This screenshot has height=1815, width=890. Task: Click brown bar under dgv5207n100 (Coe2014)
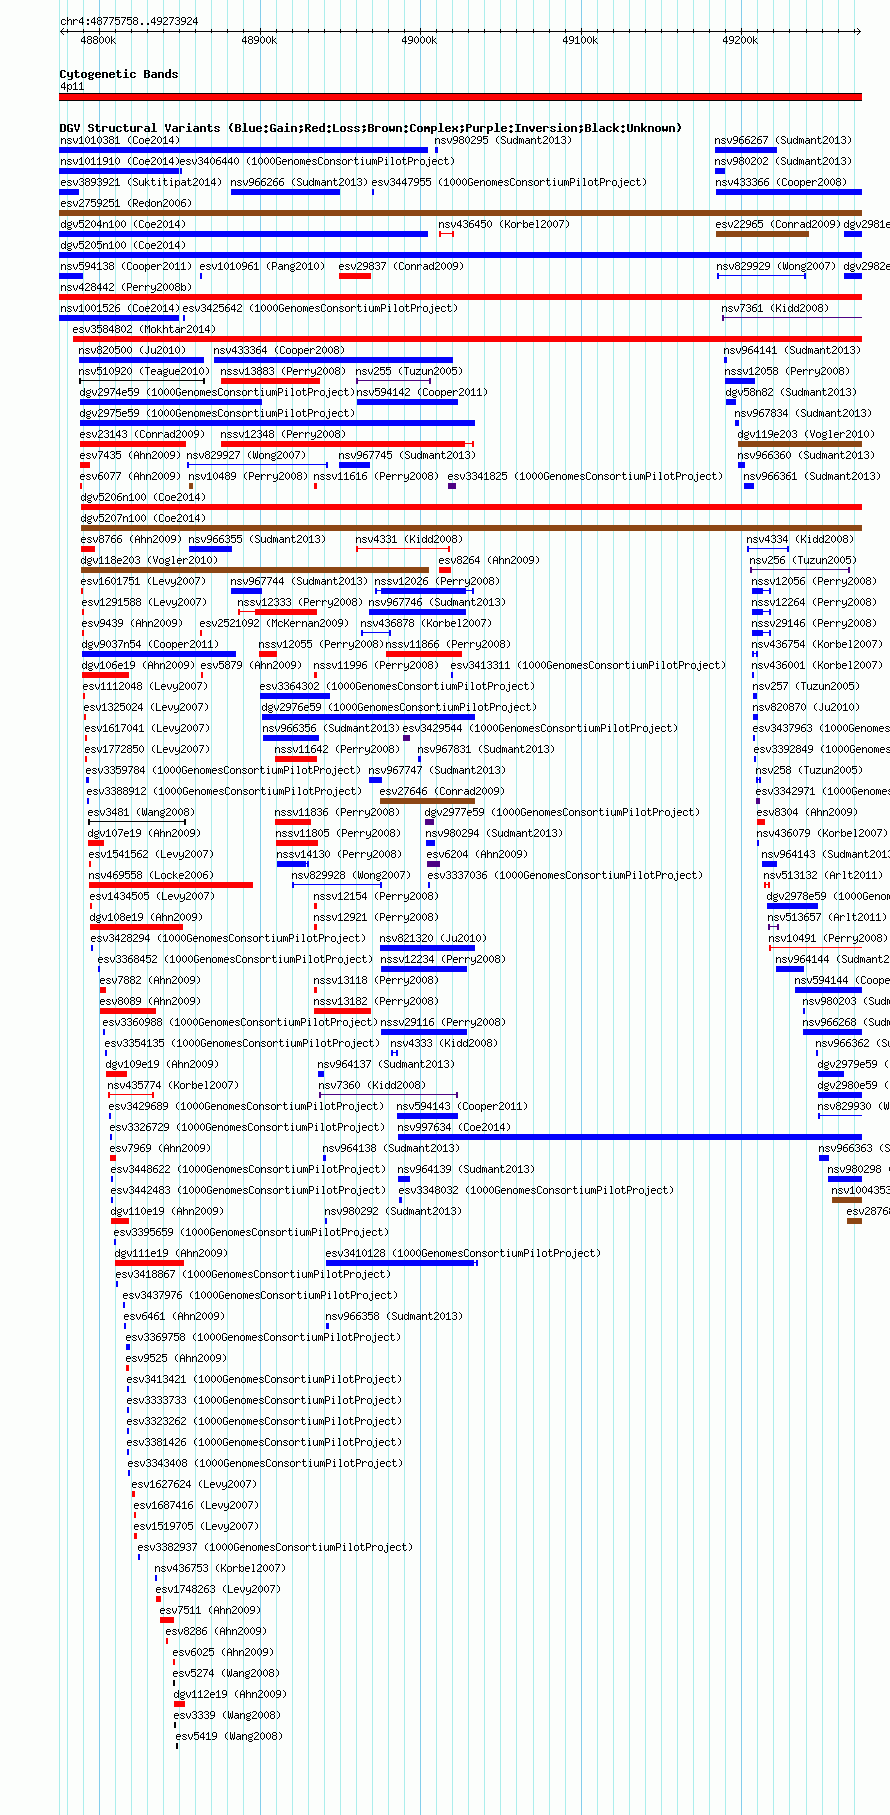pyautogui.click(x=471, y=528)
